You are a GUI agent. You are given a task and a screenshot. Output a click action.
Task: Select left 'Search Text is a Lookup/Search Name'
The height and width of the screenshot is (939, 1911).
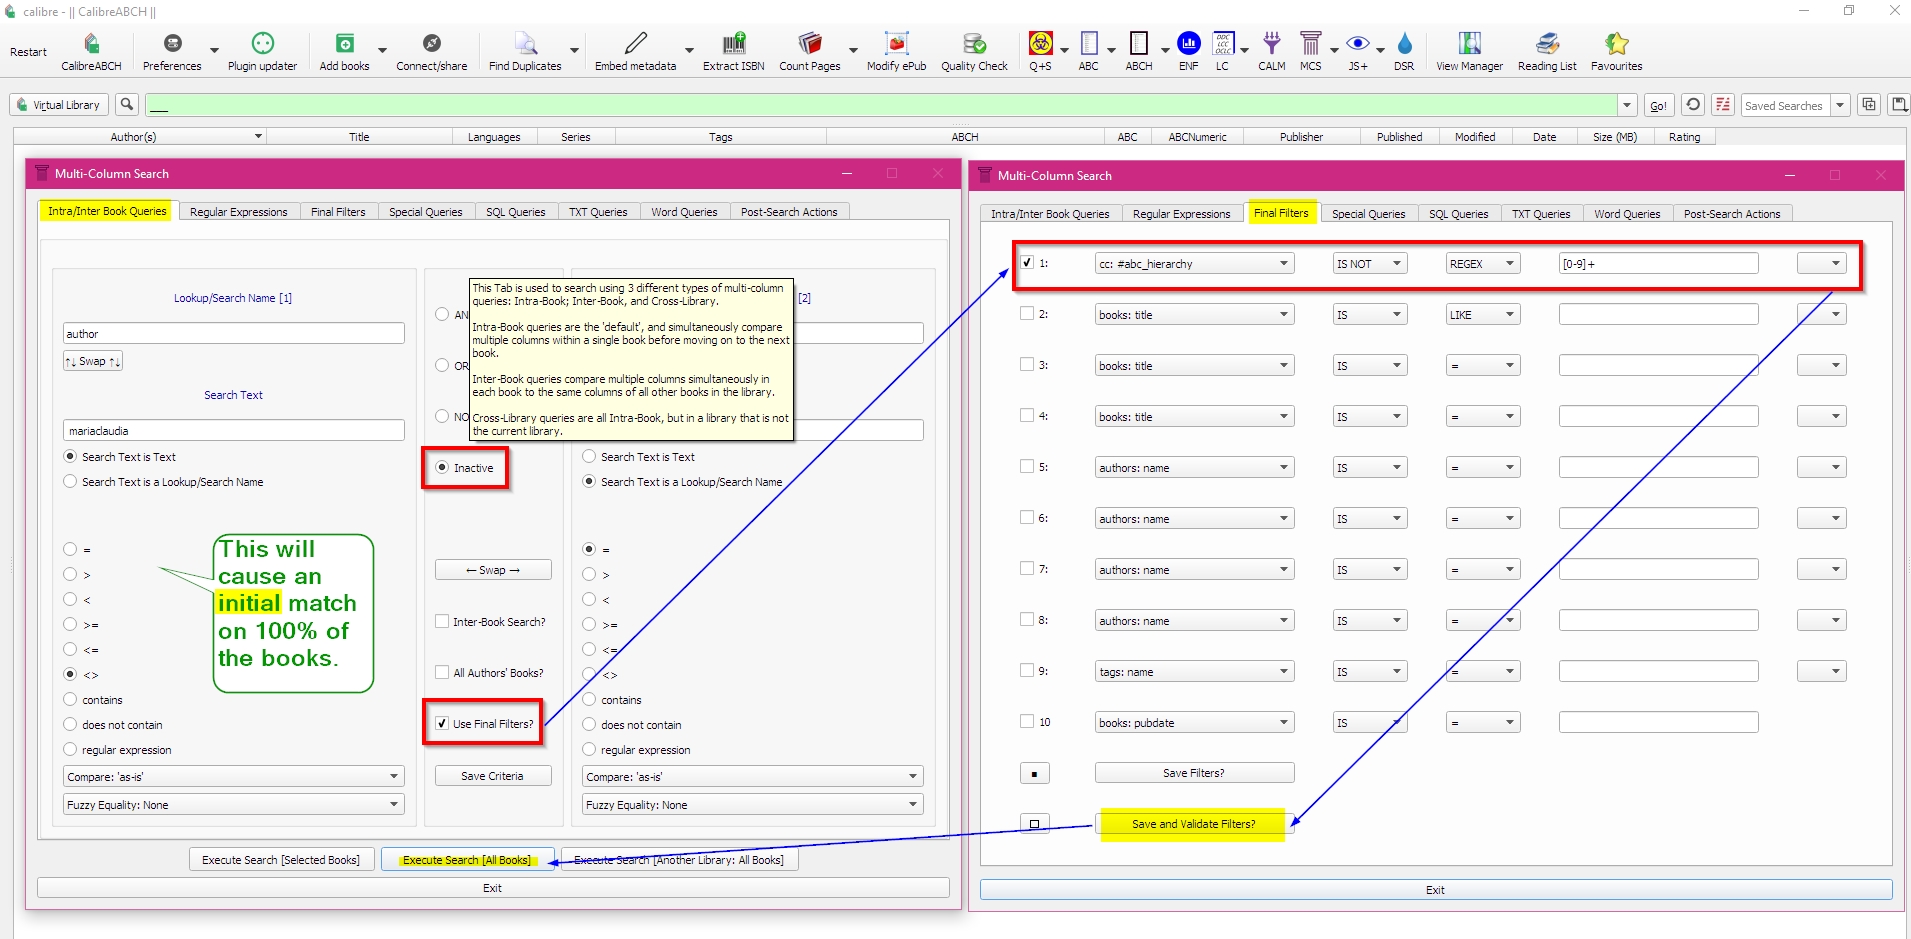pyautogui.click(x=70, y=481)
